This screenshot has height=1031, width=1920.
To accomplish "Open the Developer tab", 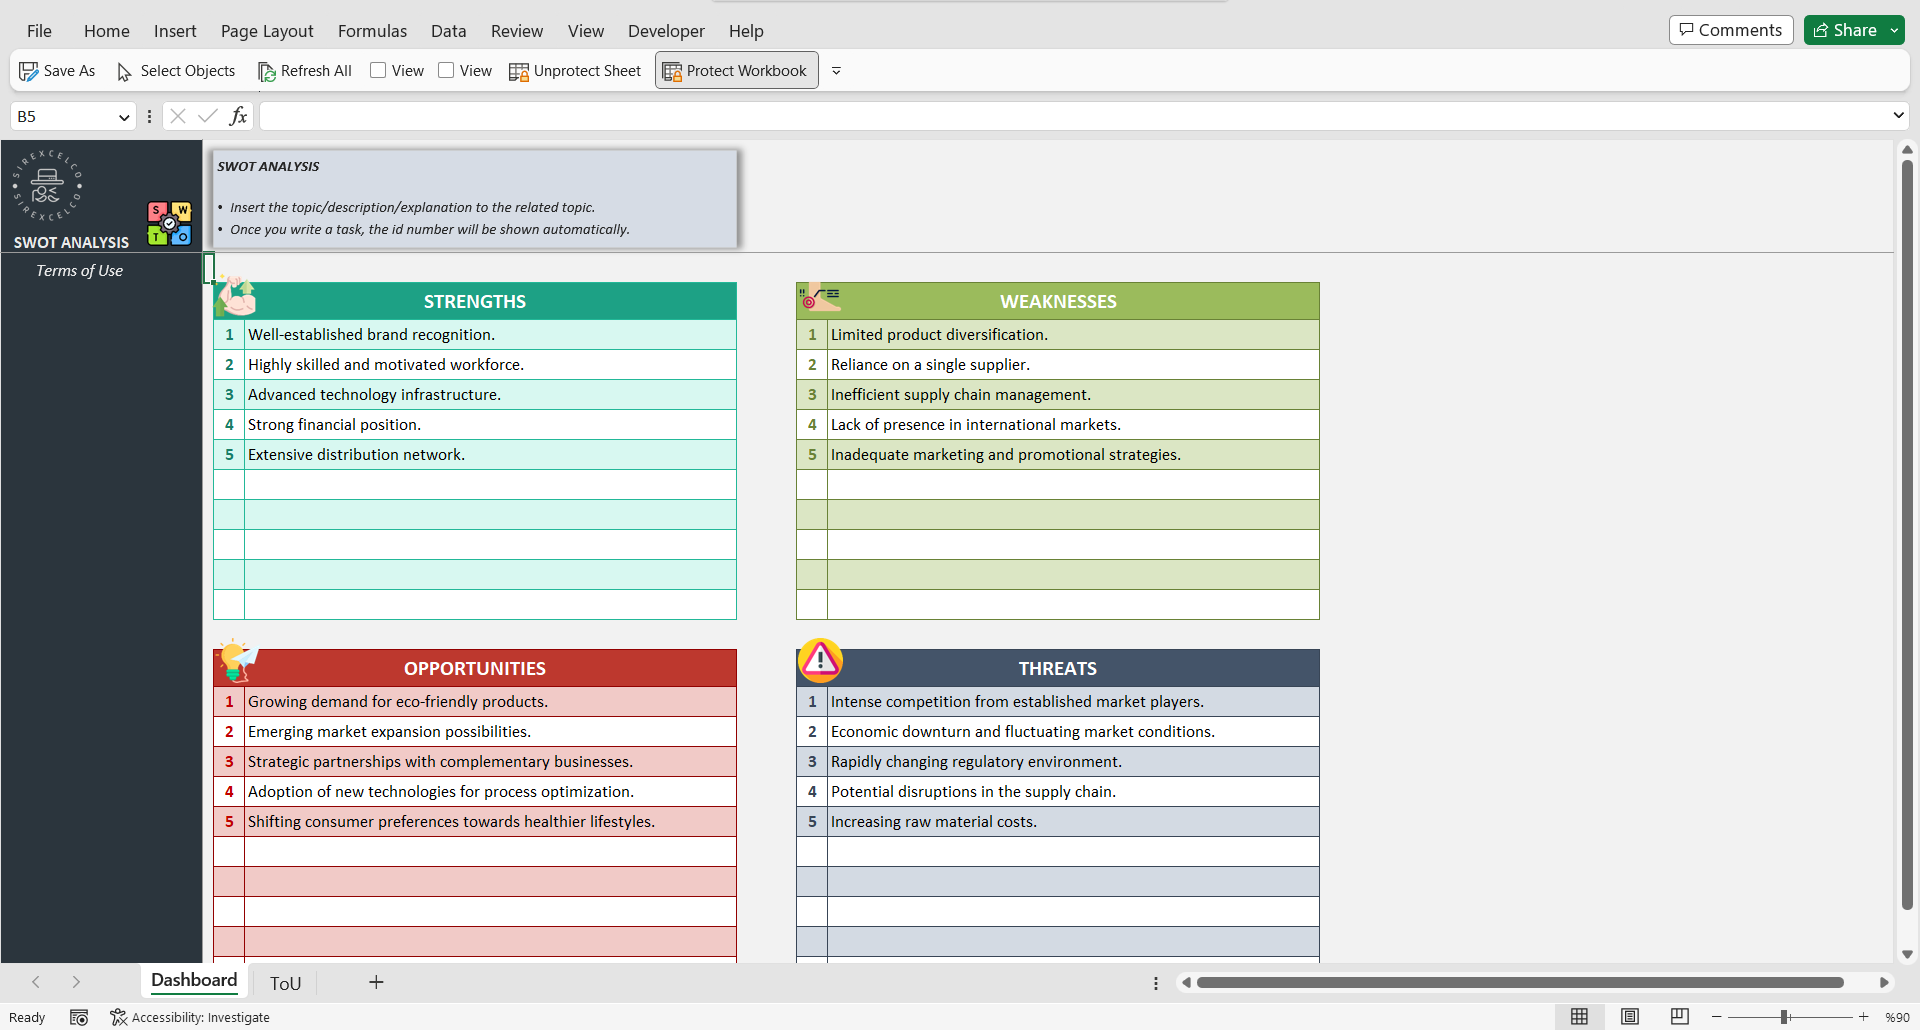I will pos(666,31).
